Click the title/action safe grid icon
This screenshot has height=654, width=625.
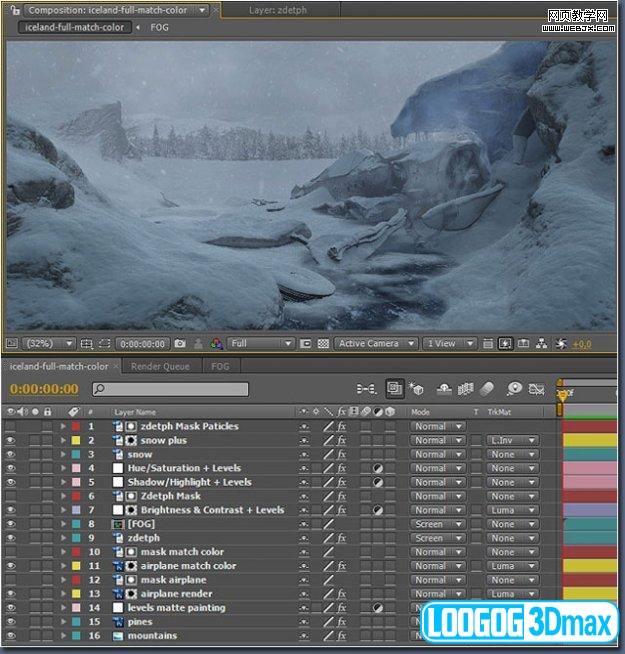(86, 344)
